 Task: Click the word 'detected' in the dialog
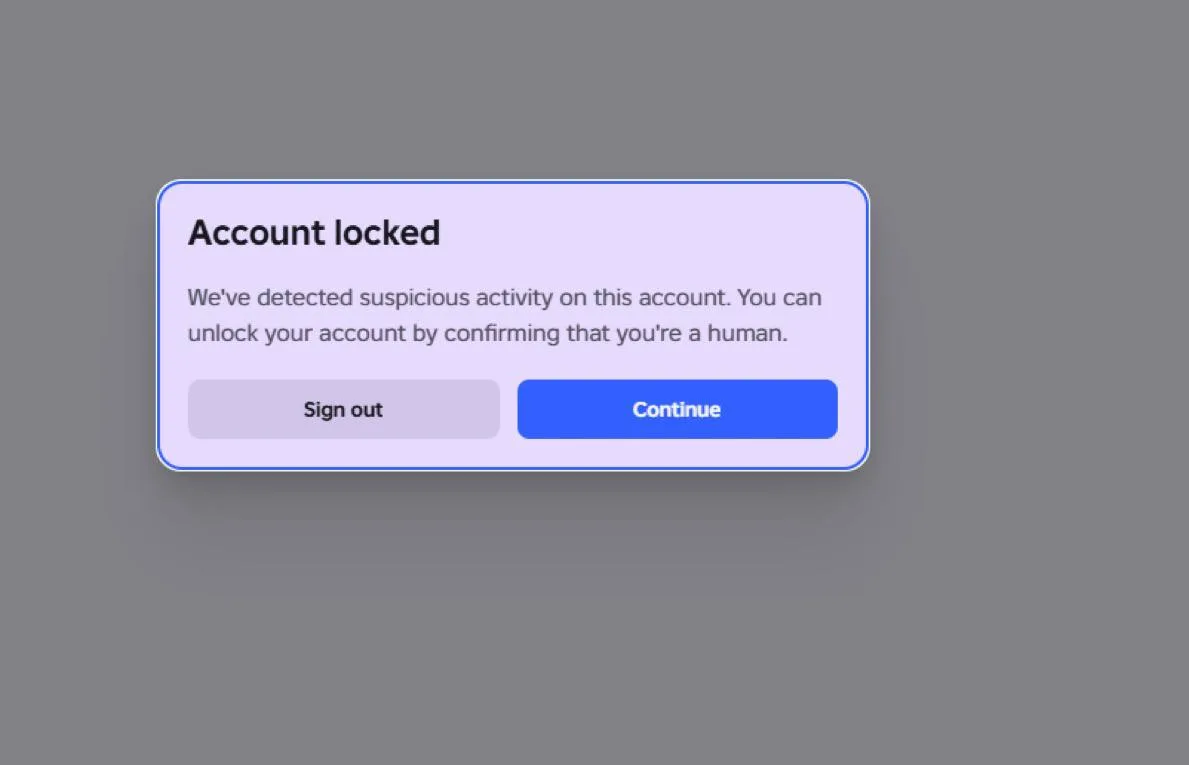pos(305,297)
